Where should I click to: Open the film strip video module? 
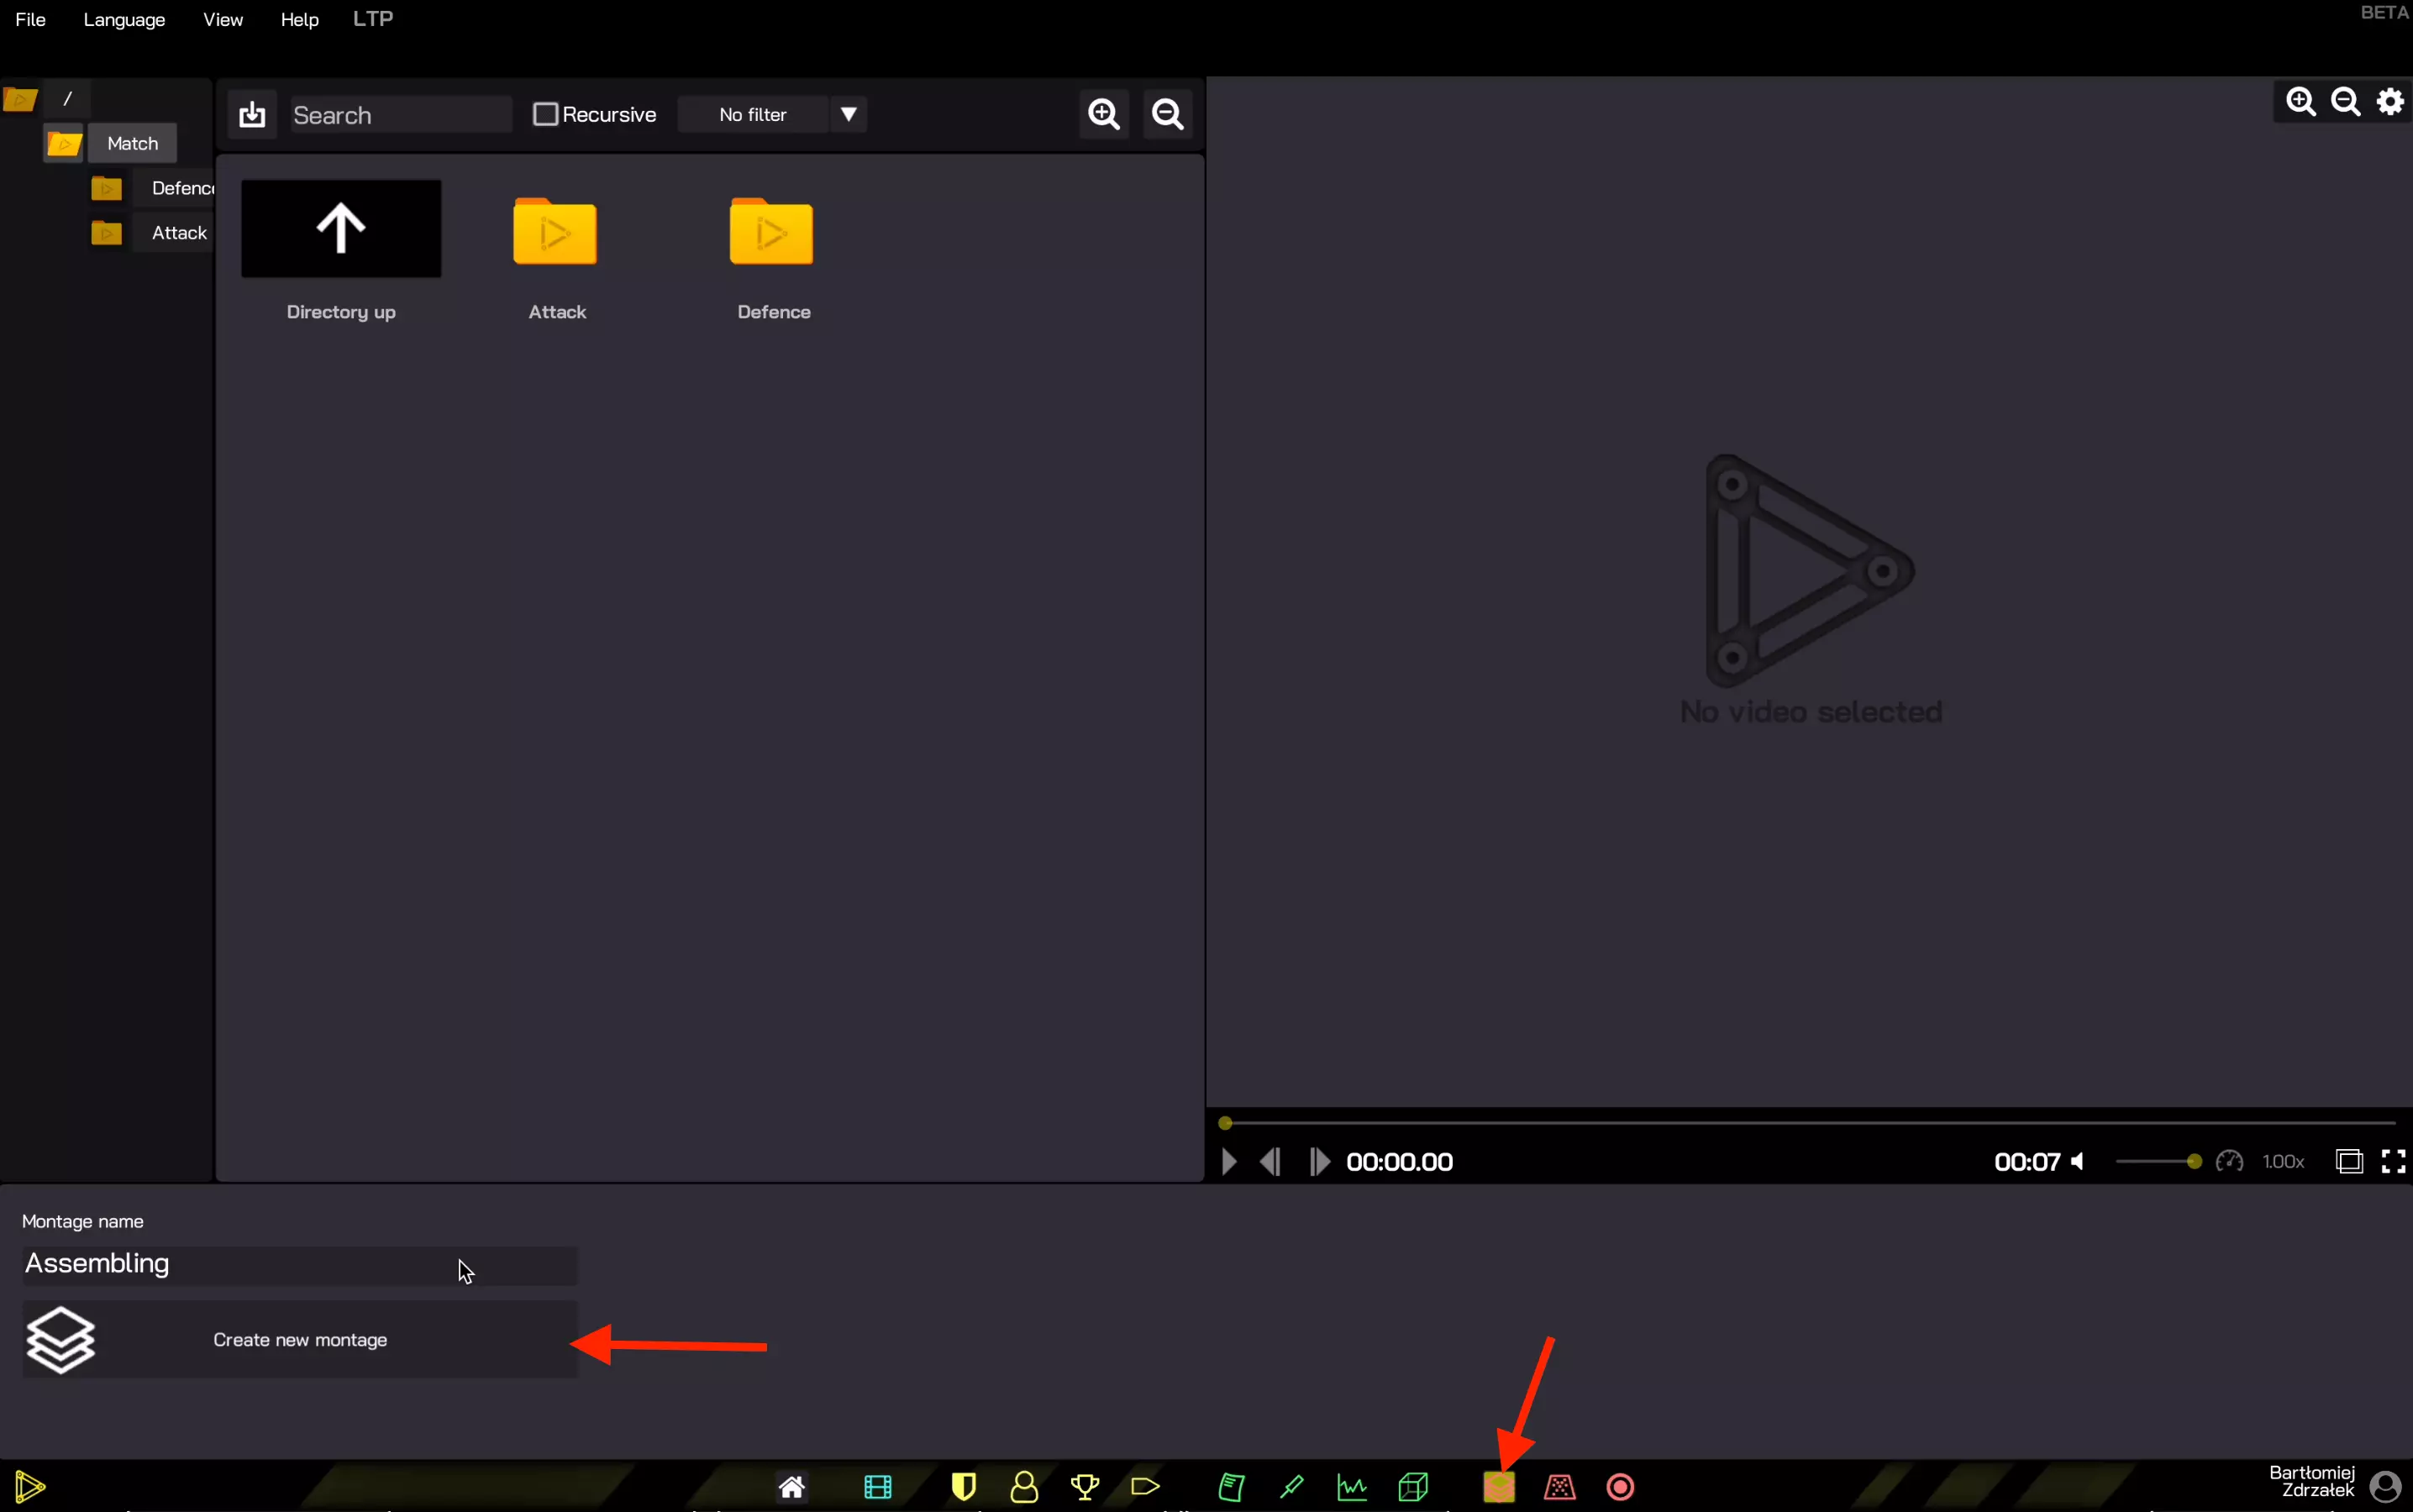[x=877, y=1487]
